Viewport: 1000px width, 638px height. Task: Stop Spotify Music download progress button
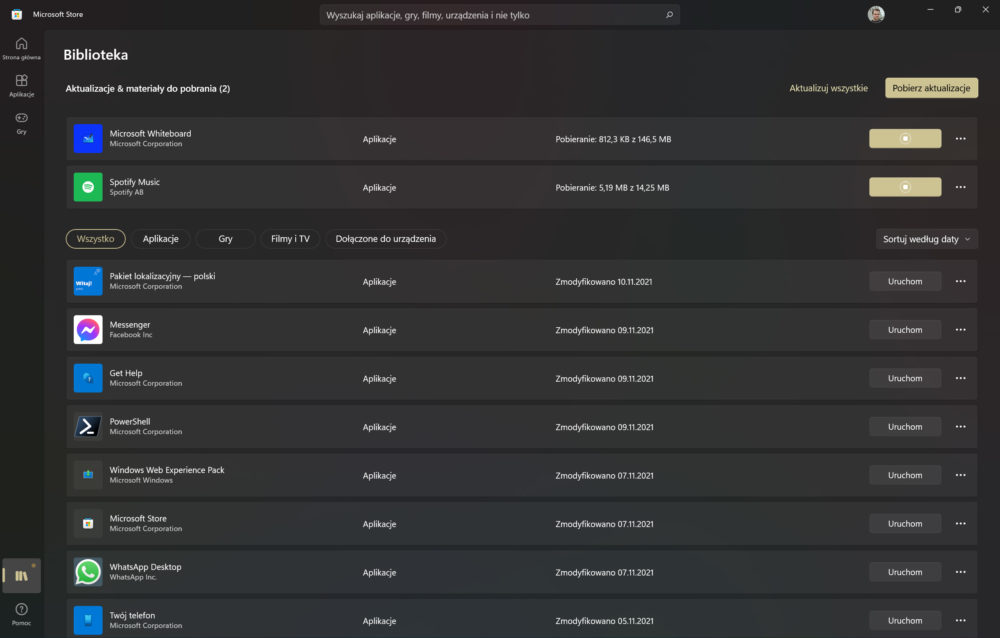point(905,187)
